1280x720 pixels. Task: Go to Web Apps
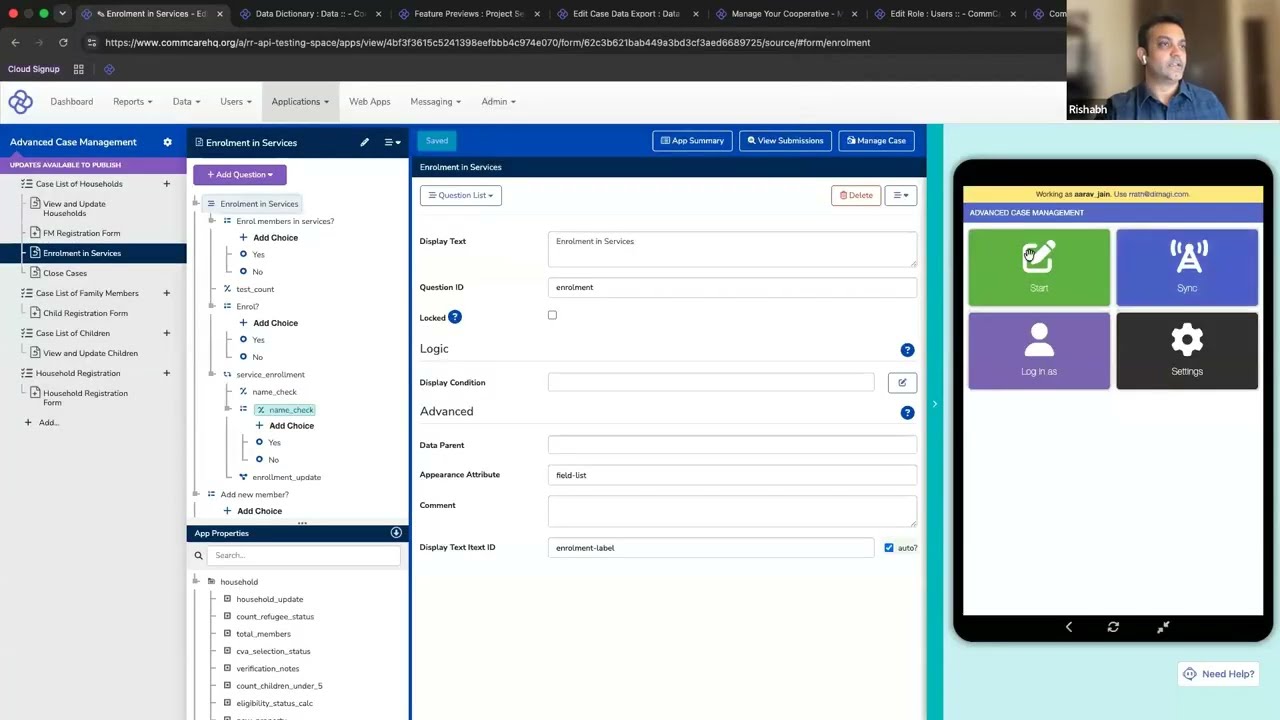point(369,101)
